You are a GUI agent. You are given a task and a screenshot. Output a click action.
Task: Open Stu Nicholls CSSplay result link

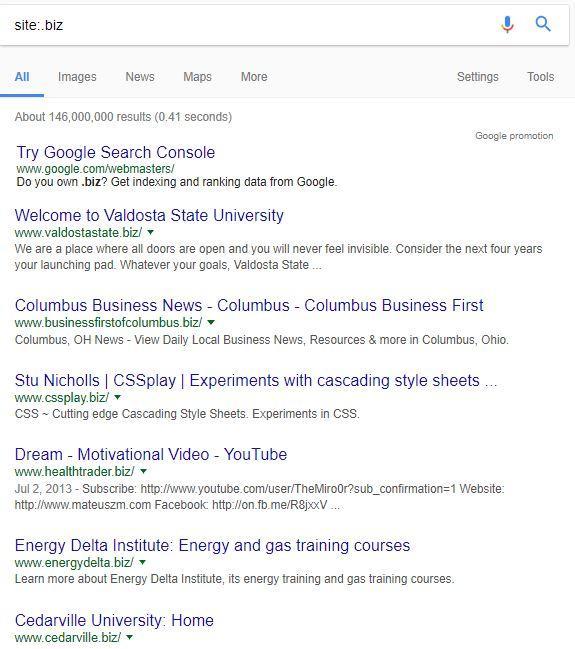pyautogui.click(x=256, y=380)
